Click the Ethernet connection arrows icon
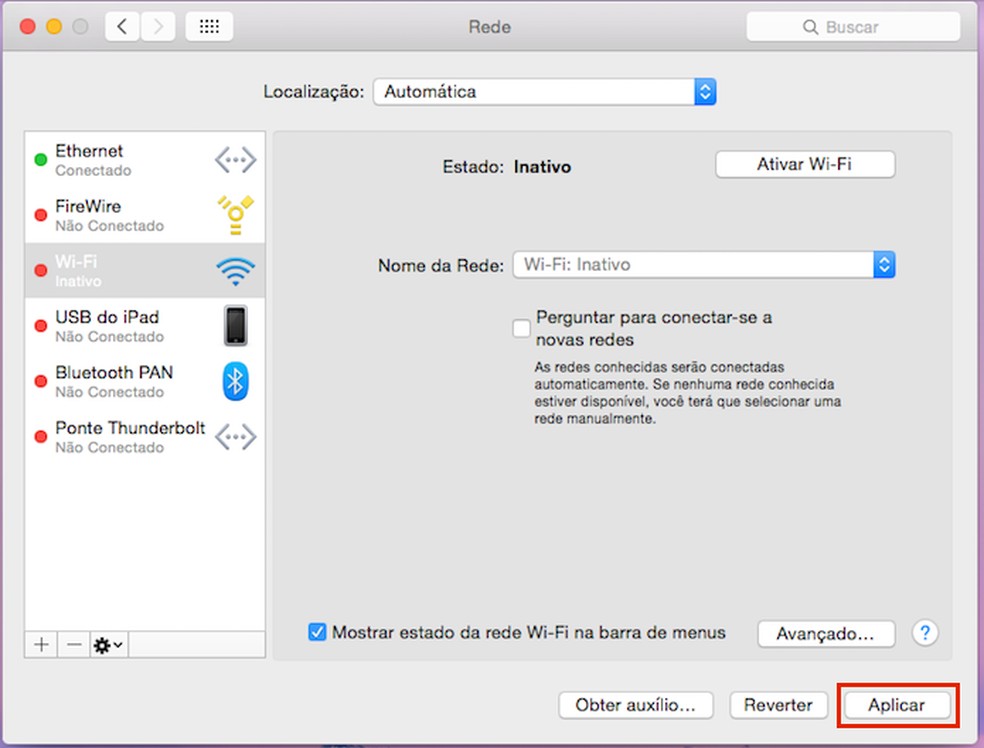 click(235, 160)
